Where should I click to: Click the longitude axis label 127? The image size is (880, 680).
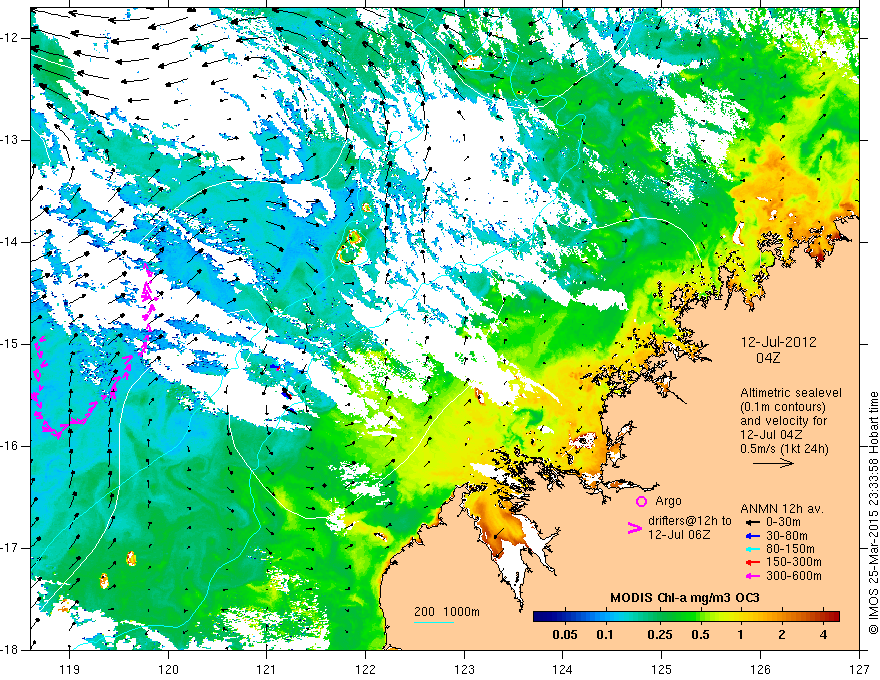pos(859,669)
